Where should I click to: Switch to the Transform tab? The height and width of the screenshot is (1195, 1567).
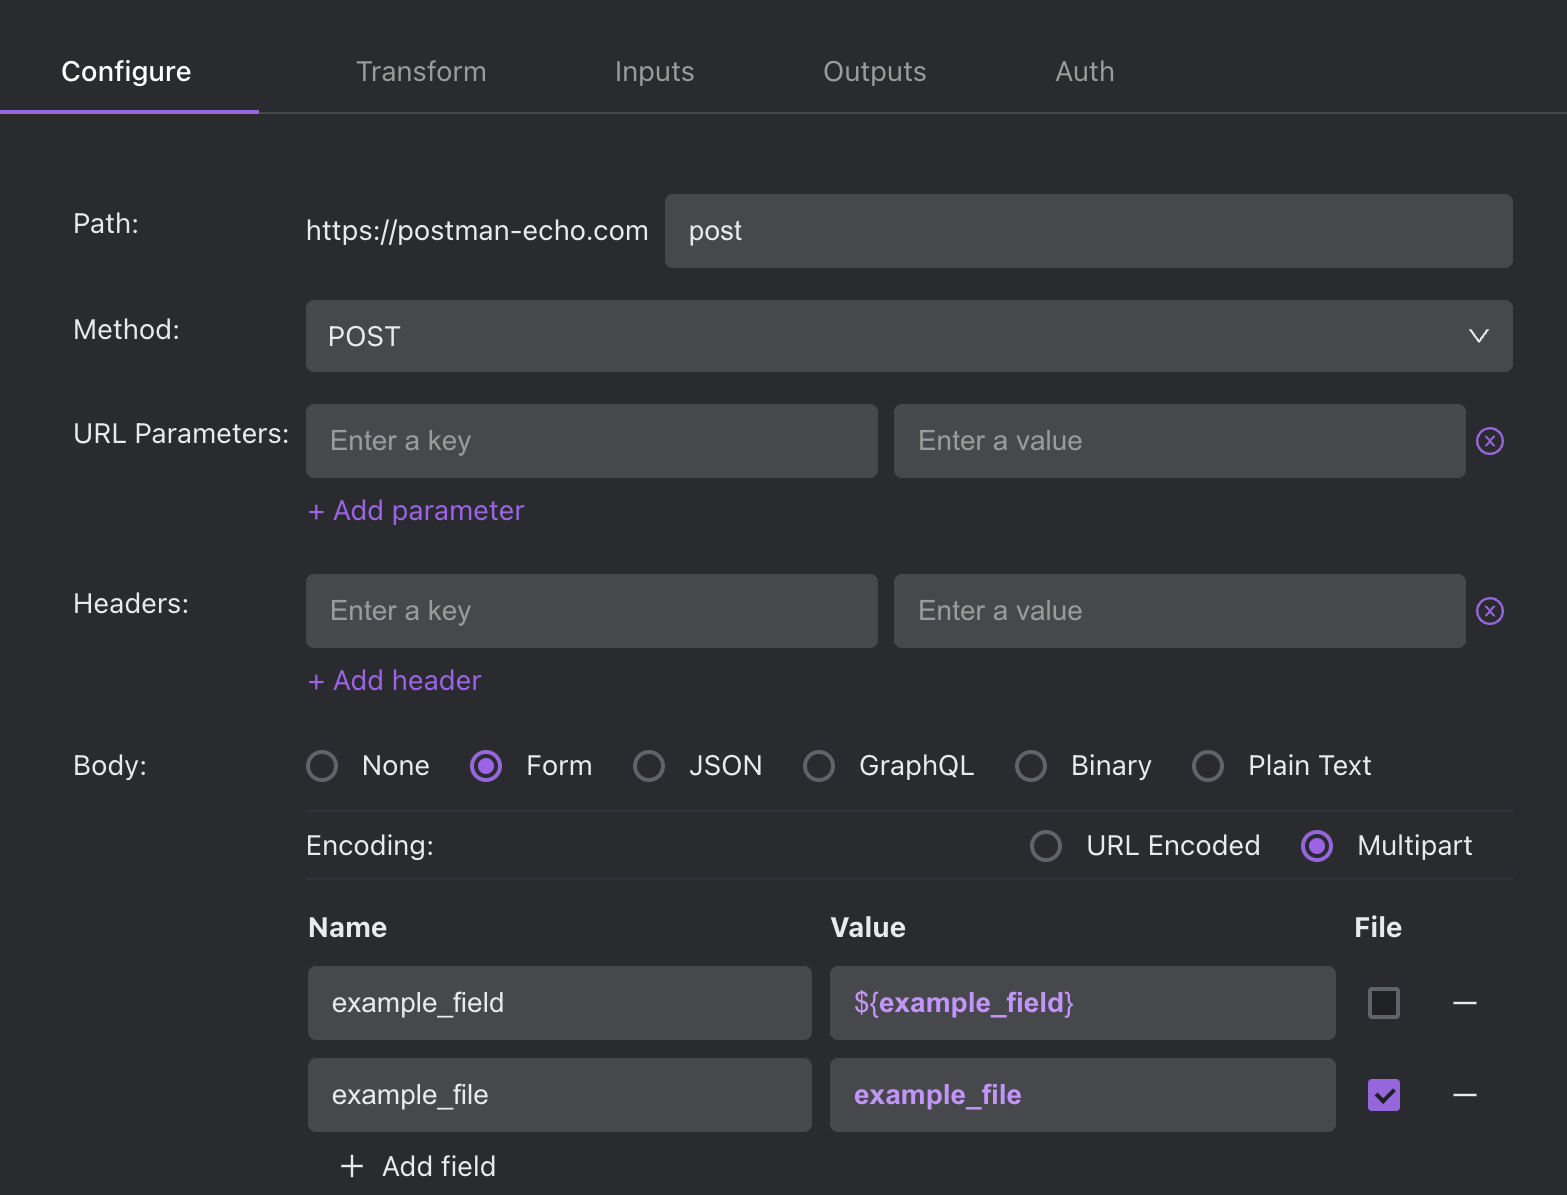(421, 72)
